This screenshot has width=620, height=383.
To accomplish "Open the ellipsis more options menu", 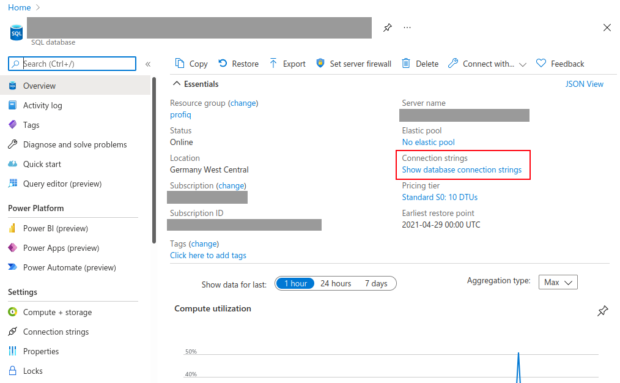I will (x=407, y=28).
